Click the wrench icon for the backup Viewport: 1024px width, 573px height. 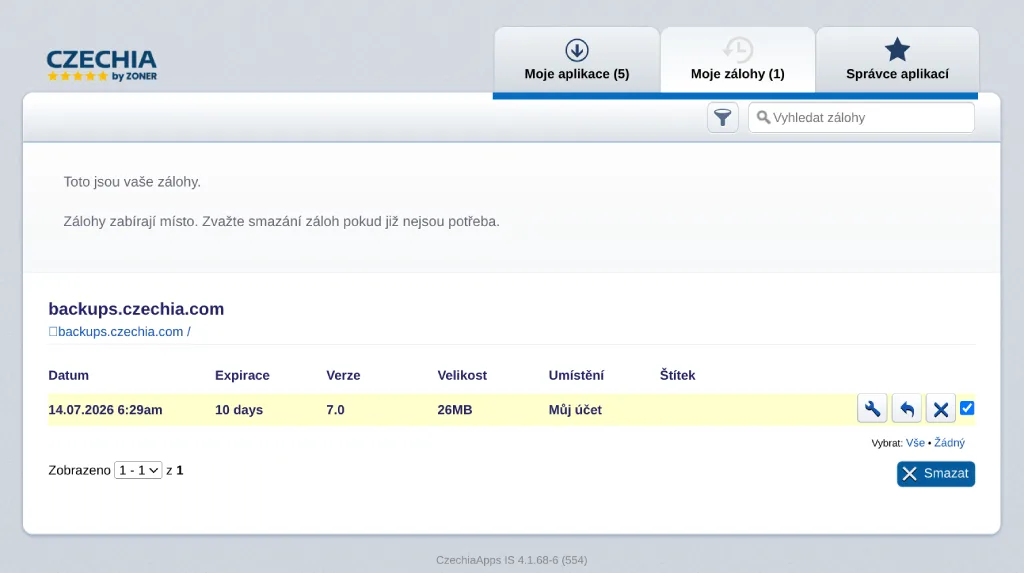click(872, 409)
